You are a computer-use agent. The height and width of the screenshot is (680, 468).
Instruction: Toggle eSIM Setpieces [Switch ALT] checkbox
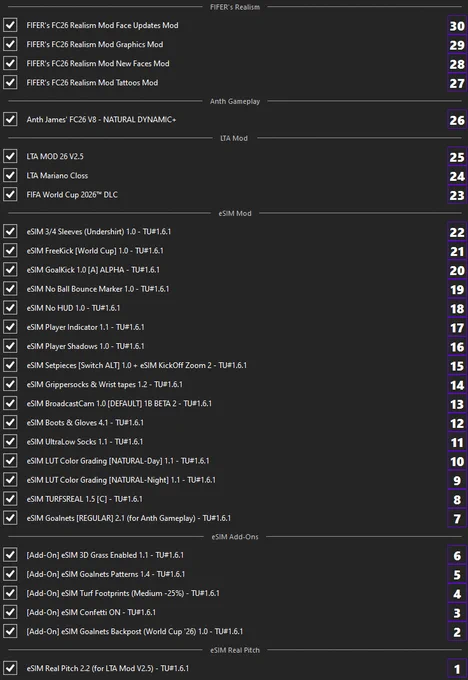(x=10, y=365)
